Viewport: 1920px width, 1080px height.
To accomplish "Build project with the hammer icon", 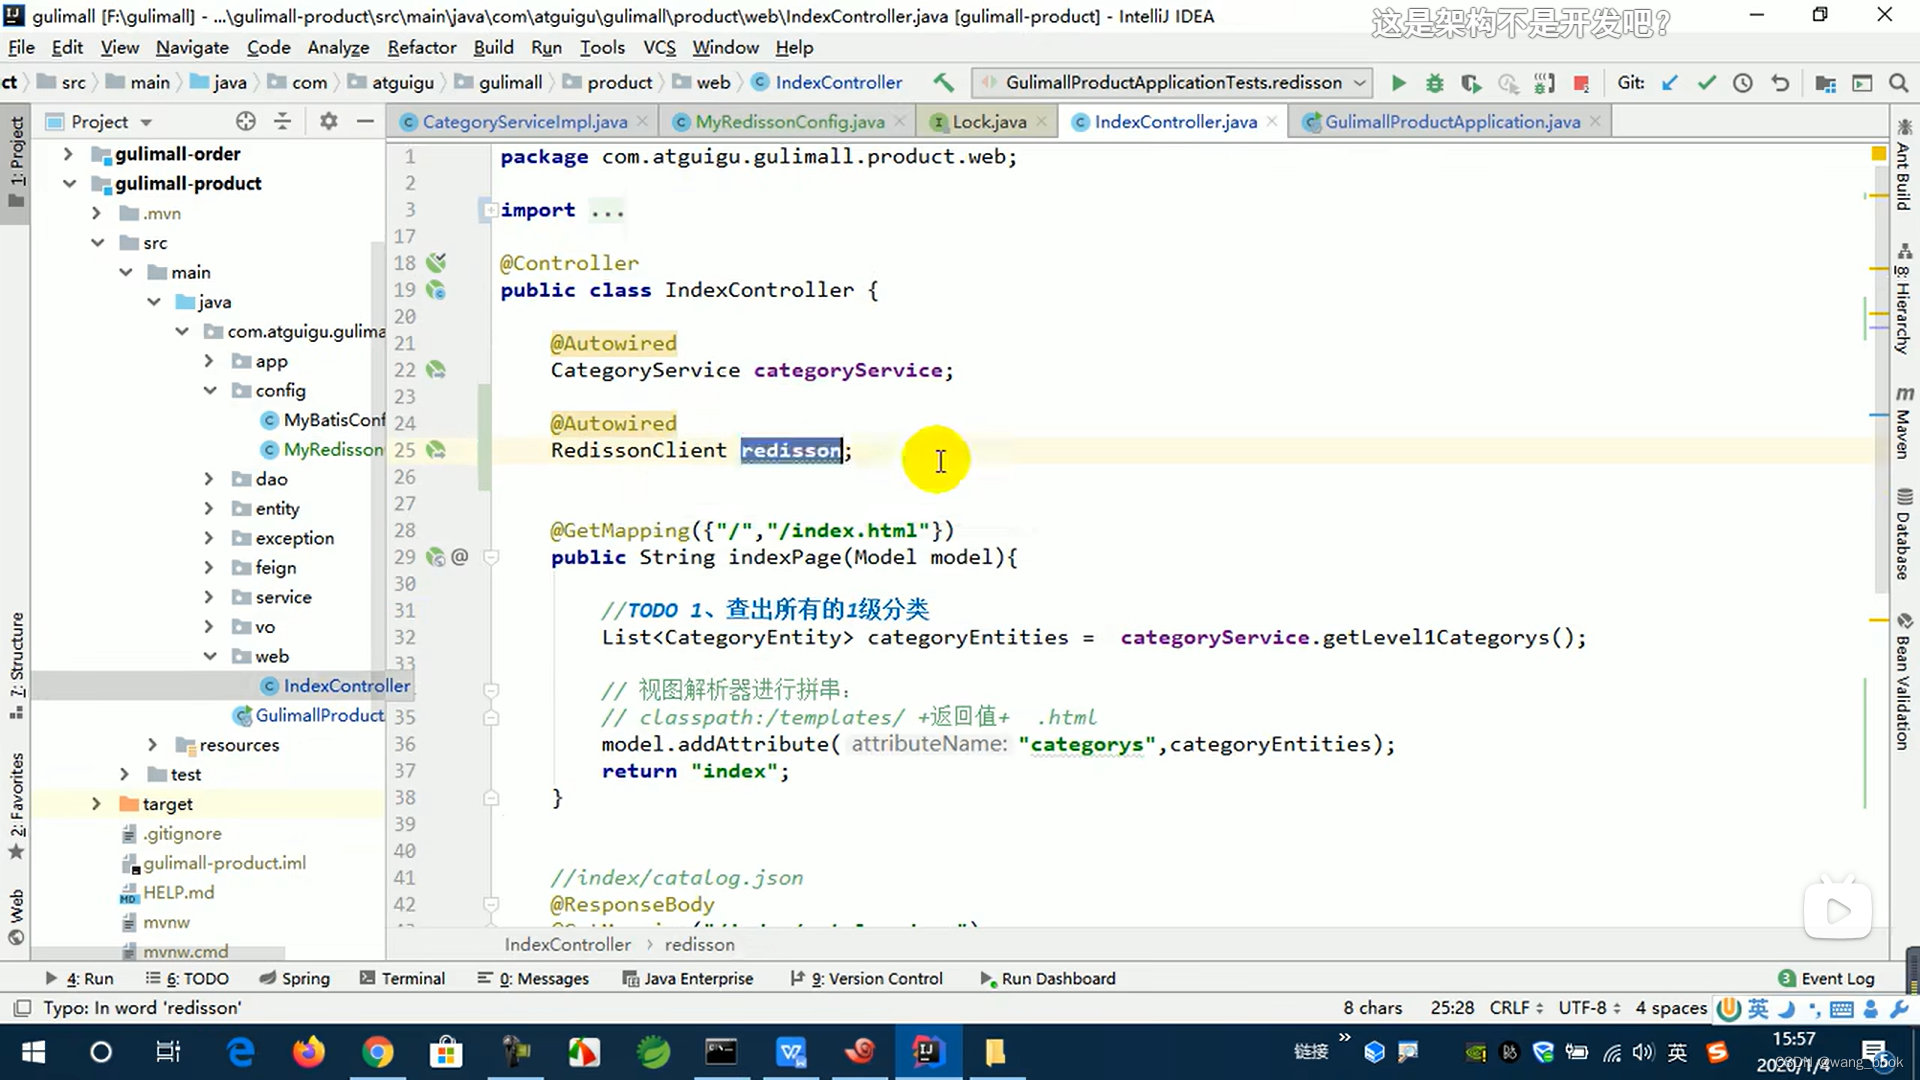I will (943, 83).
